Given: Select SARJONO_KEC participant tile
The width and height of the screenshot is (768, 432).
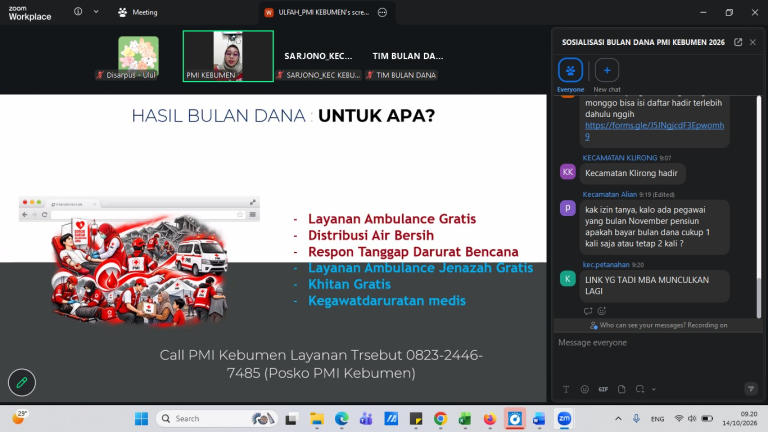Looking at the screenshot, I should point(318,56).
